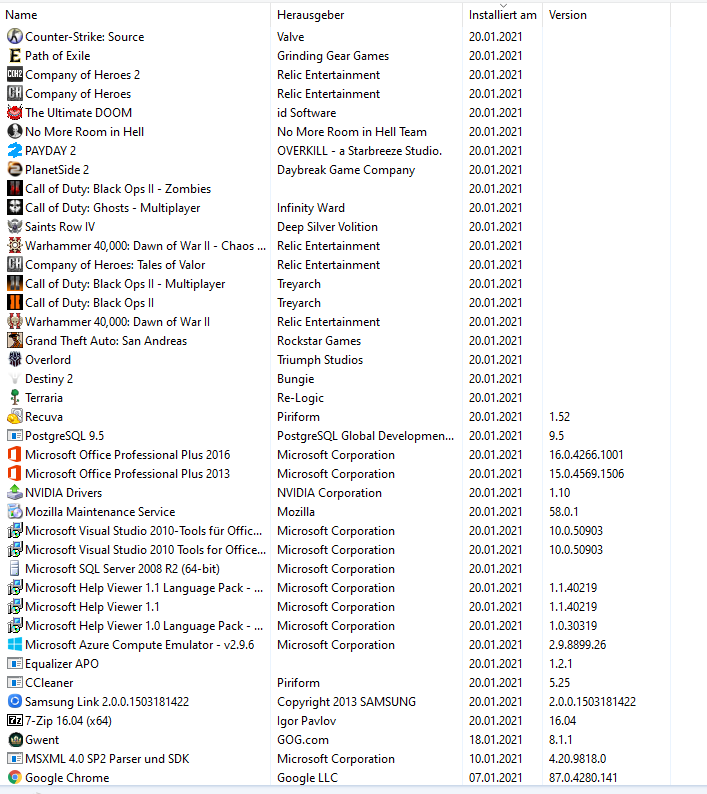The image size is (707, 794).
Task: Click the publisher Daybreak Game Company
Action: (x=346, y=170)
